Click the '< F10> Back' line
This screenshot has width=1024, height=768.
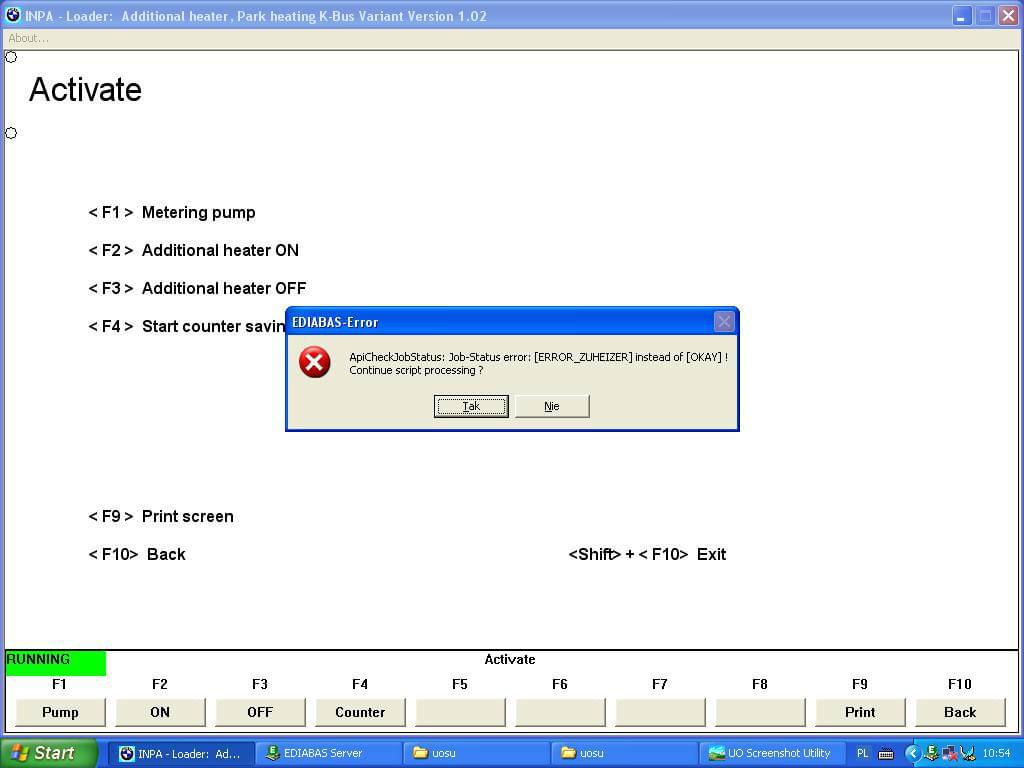(x=136, y=554)
